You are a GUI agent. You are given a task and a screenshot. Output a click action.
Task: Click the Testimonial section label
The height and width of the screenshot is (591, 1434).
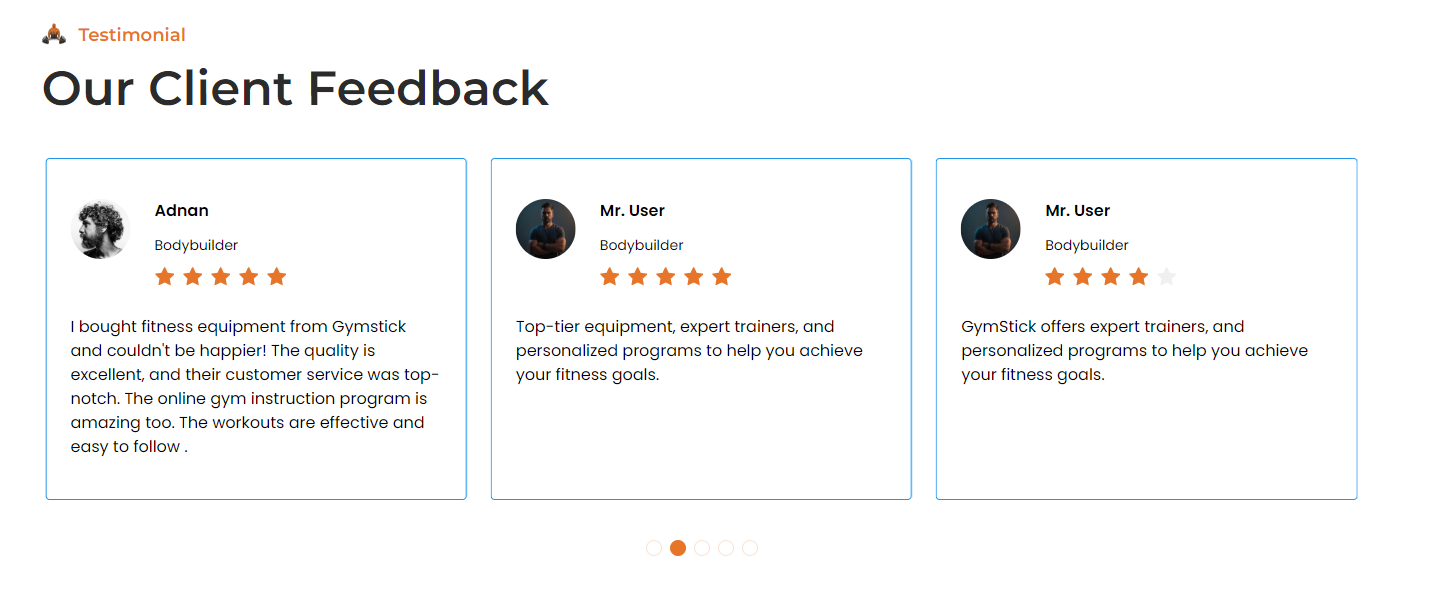(x=132, y=35)
